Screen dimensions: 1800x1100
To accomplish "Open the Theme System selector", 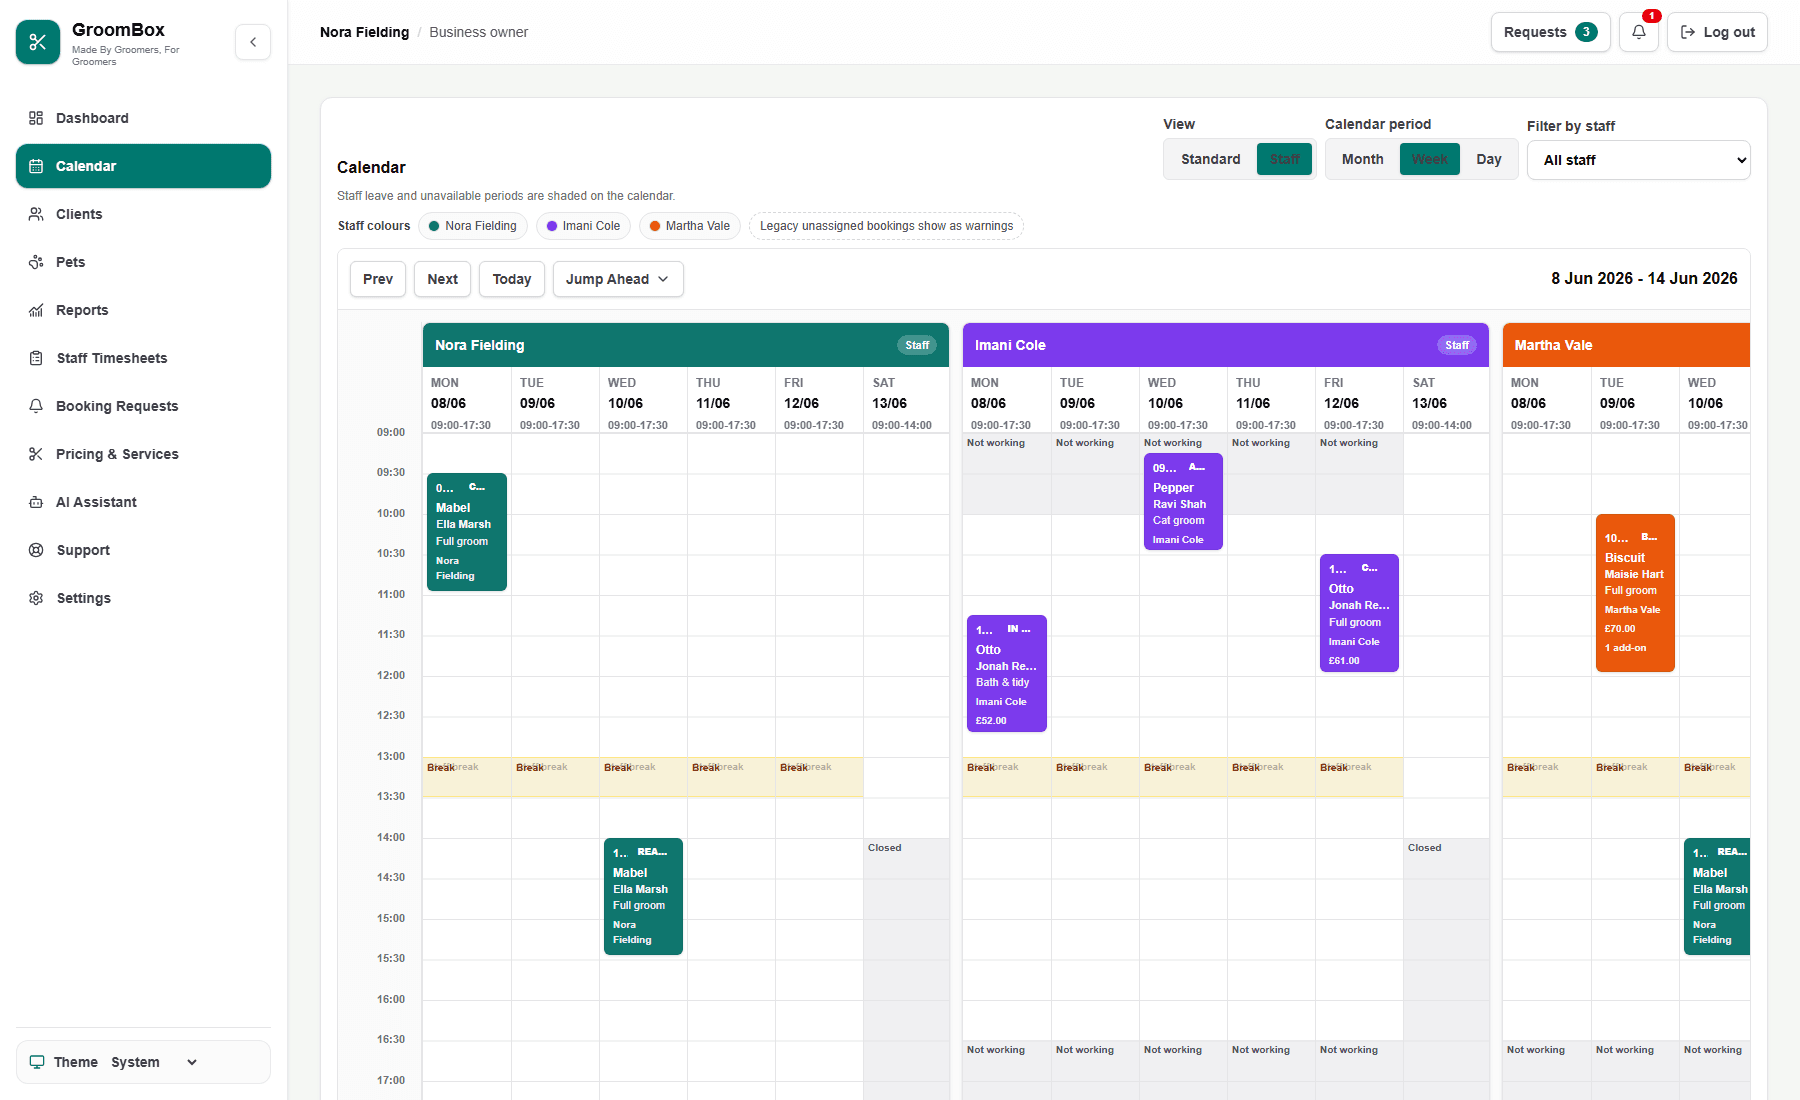I will [x=154, y=1062].
